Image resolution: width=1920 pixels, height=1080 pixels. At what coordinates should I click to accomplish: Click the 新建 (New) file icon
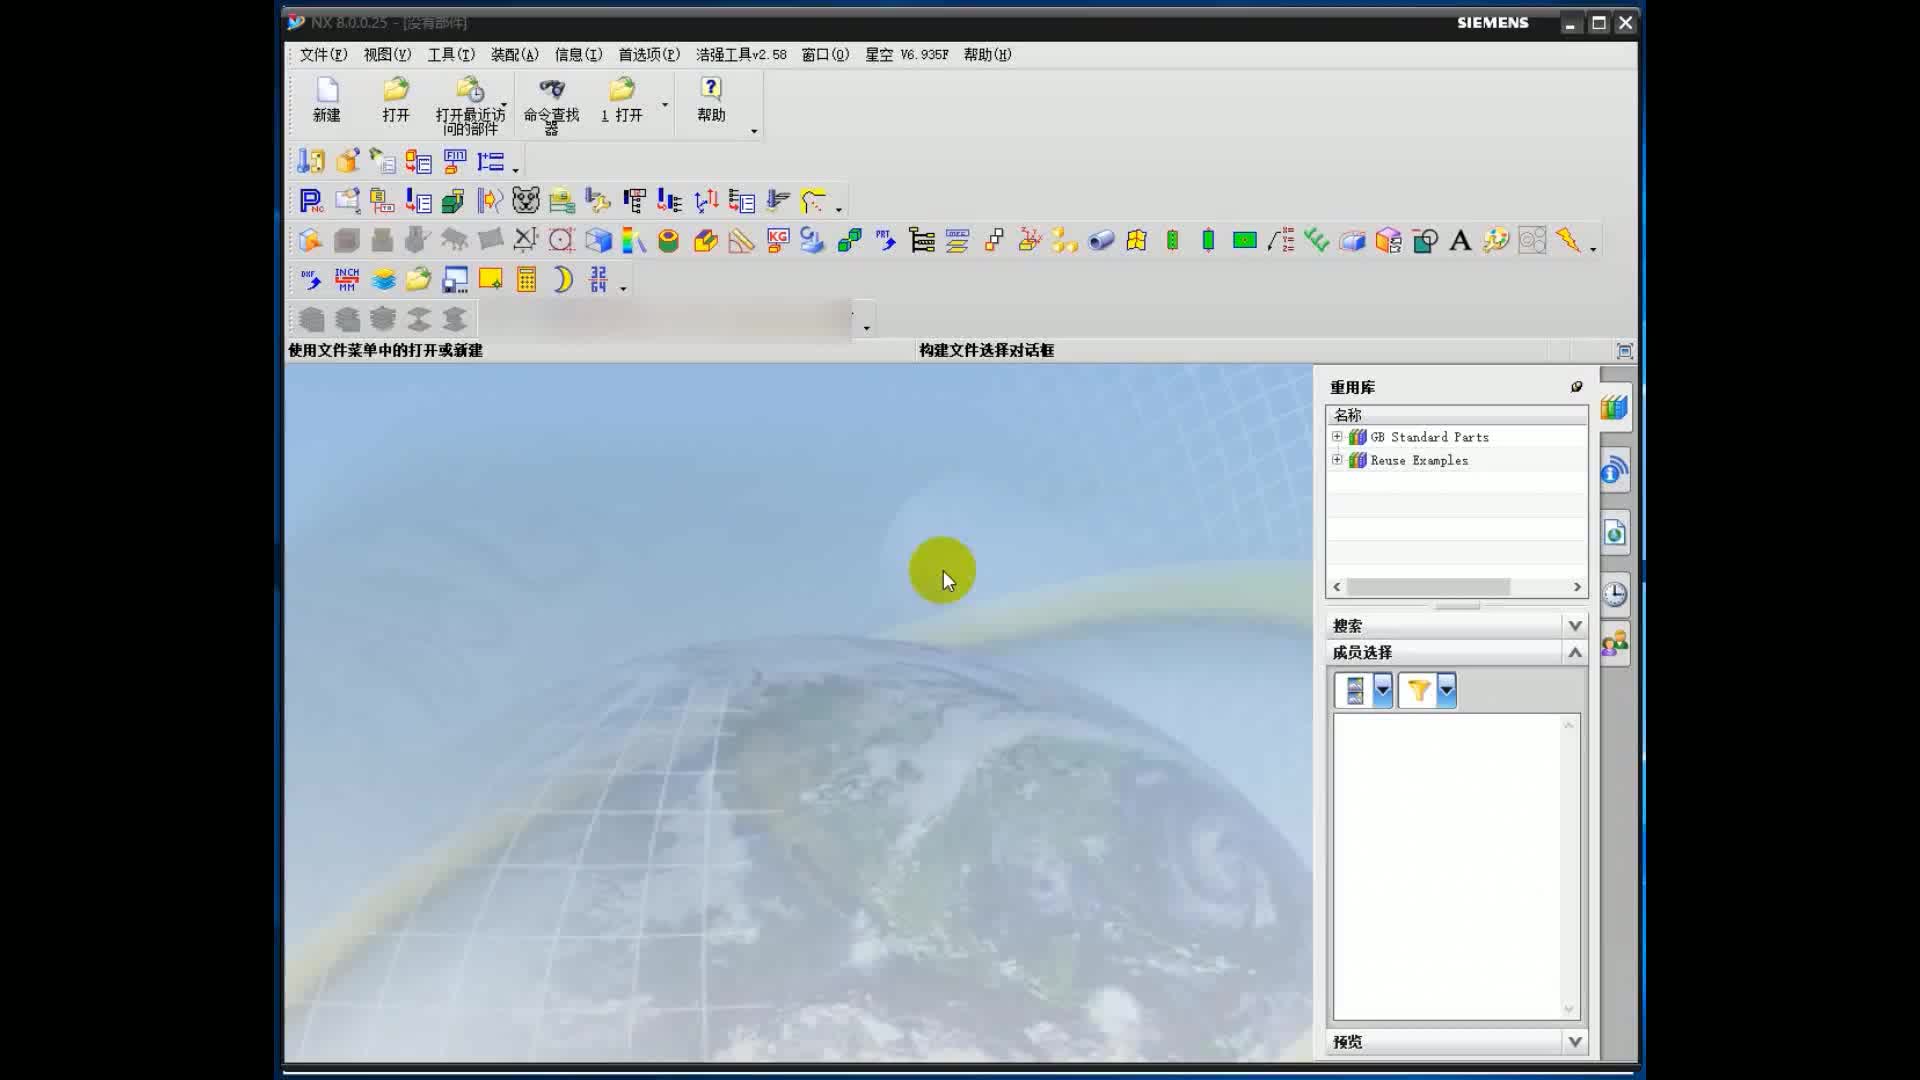click(327, 100)
